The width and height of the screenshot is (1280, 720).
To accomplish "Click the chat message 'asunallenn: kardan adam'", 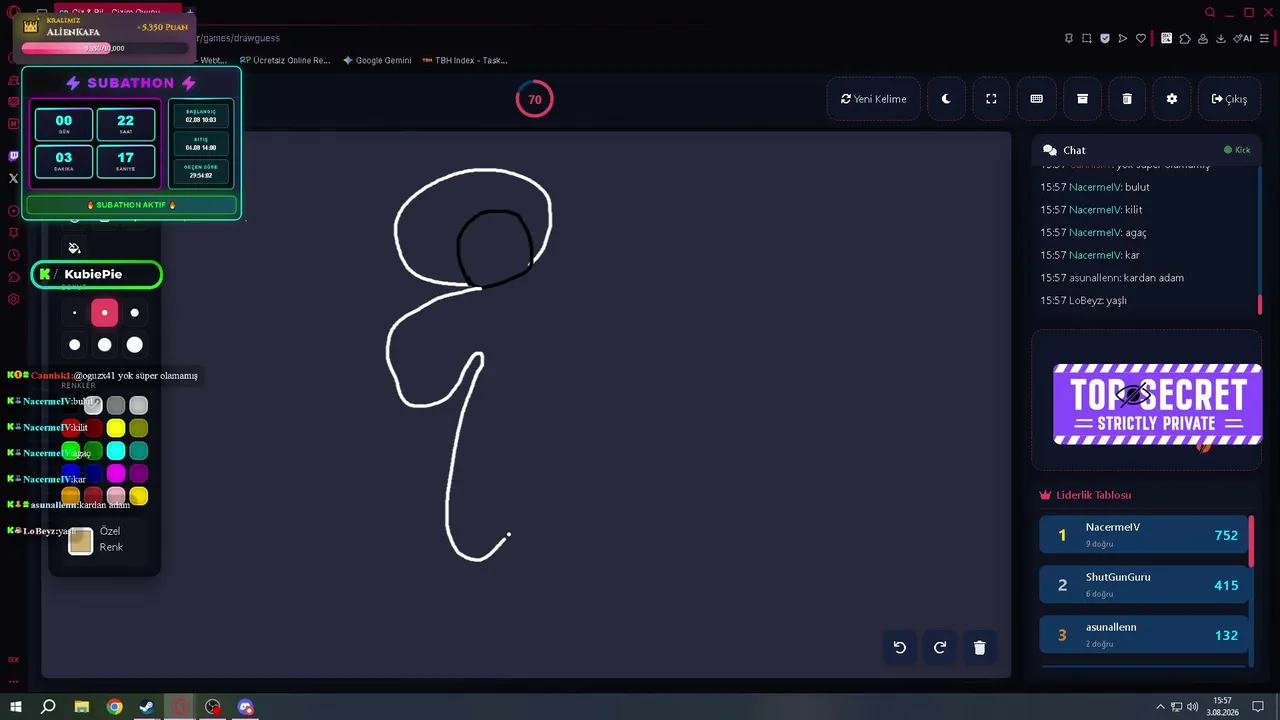I will pyautogui.click(x=1112, y=278).
